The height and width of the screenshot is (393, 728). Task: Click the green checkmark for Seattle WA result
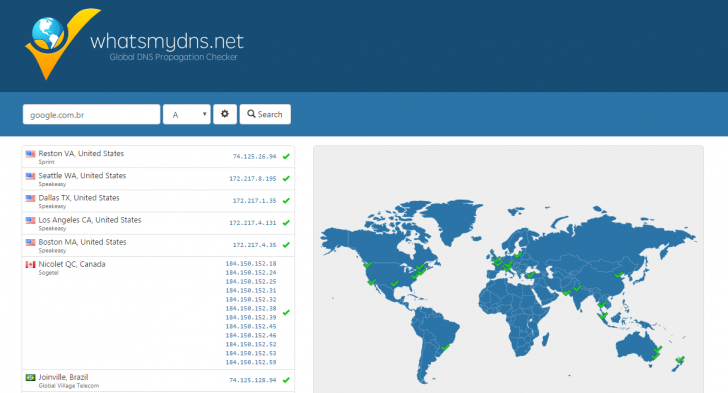coord(286,178)
